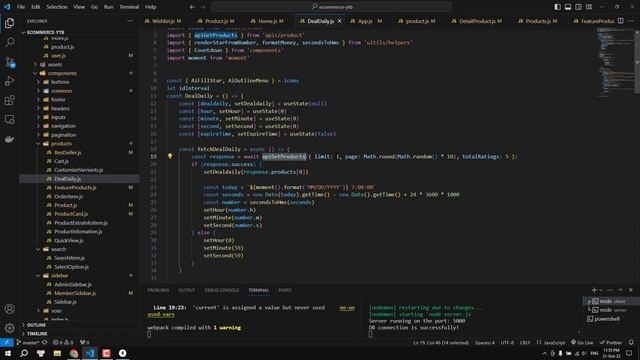Image resolution: width=640 pixels, height=360 pixels.
Task: Toggle Panel layout icon in title bar
Action: [568, 7]
